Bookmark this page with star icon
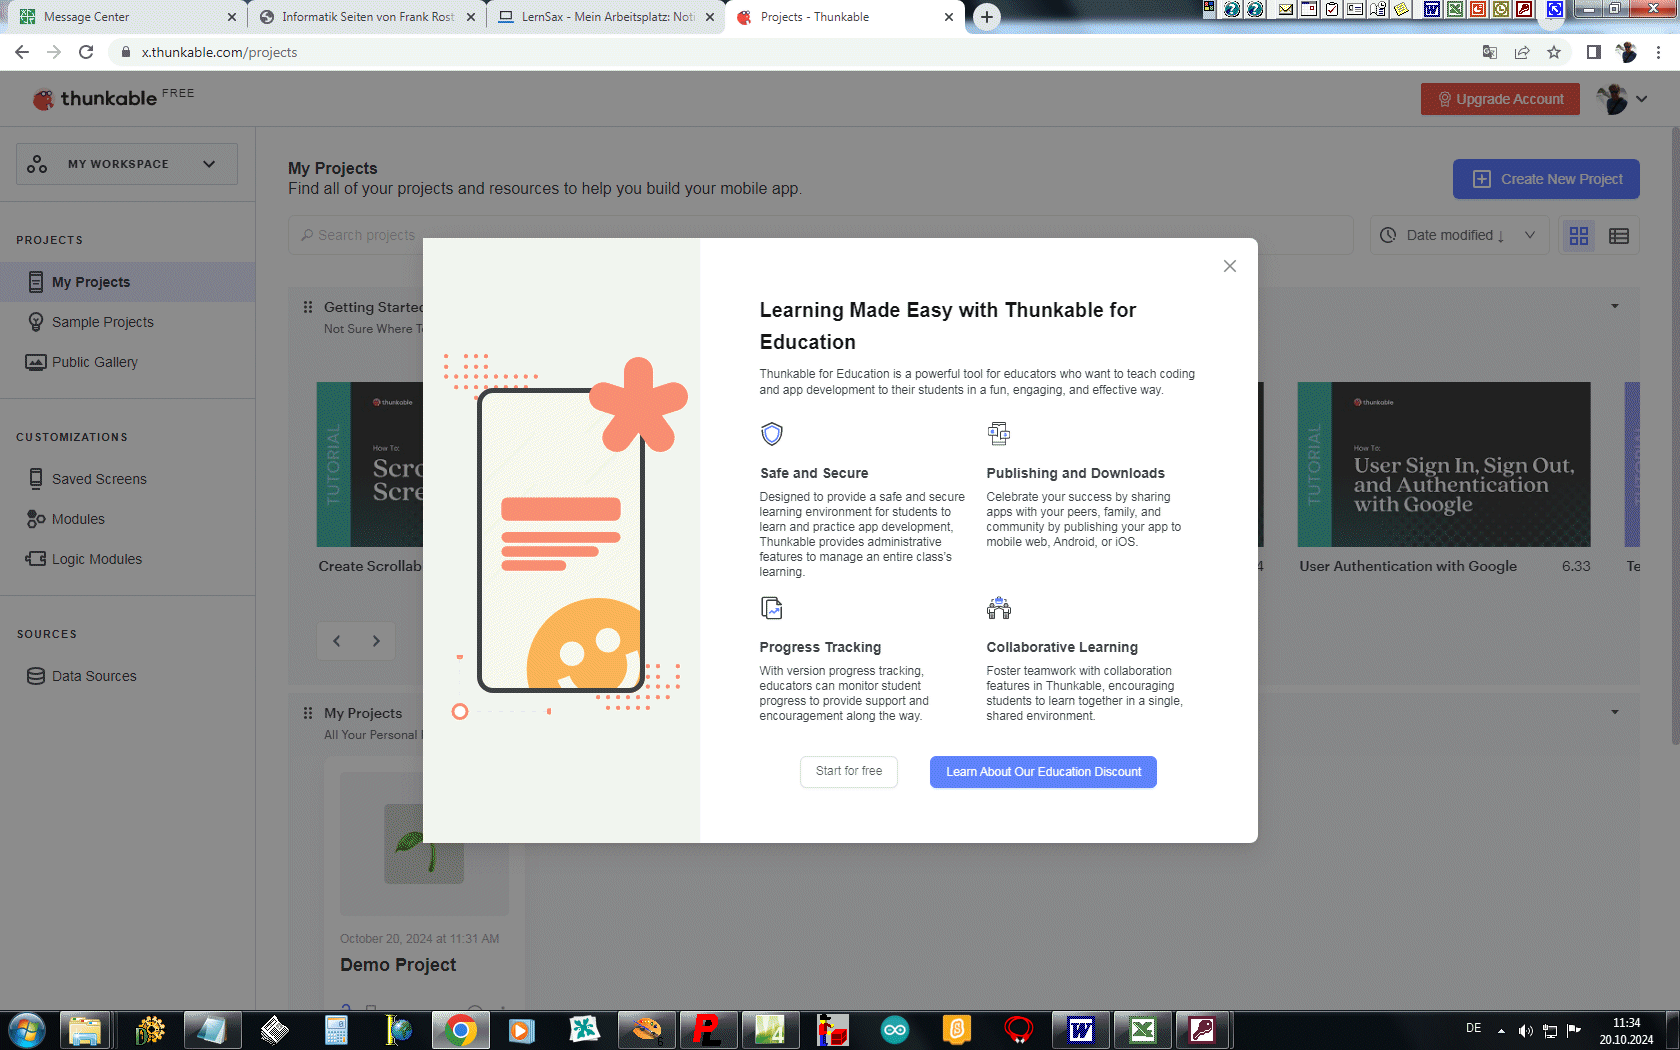 [1554, 52]
